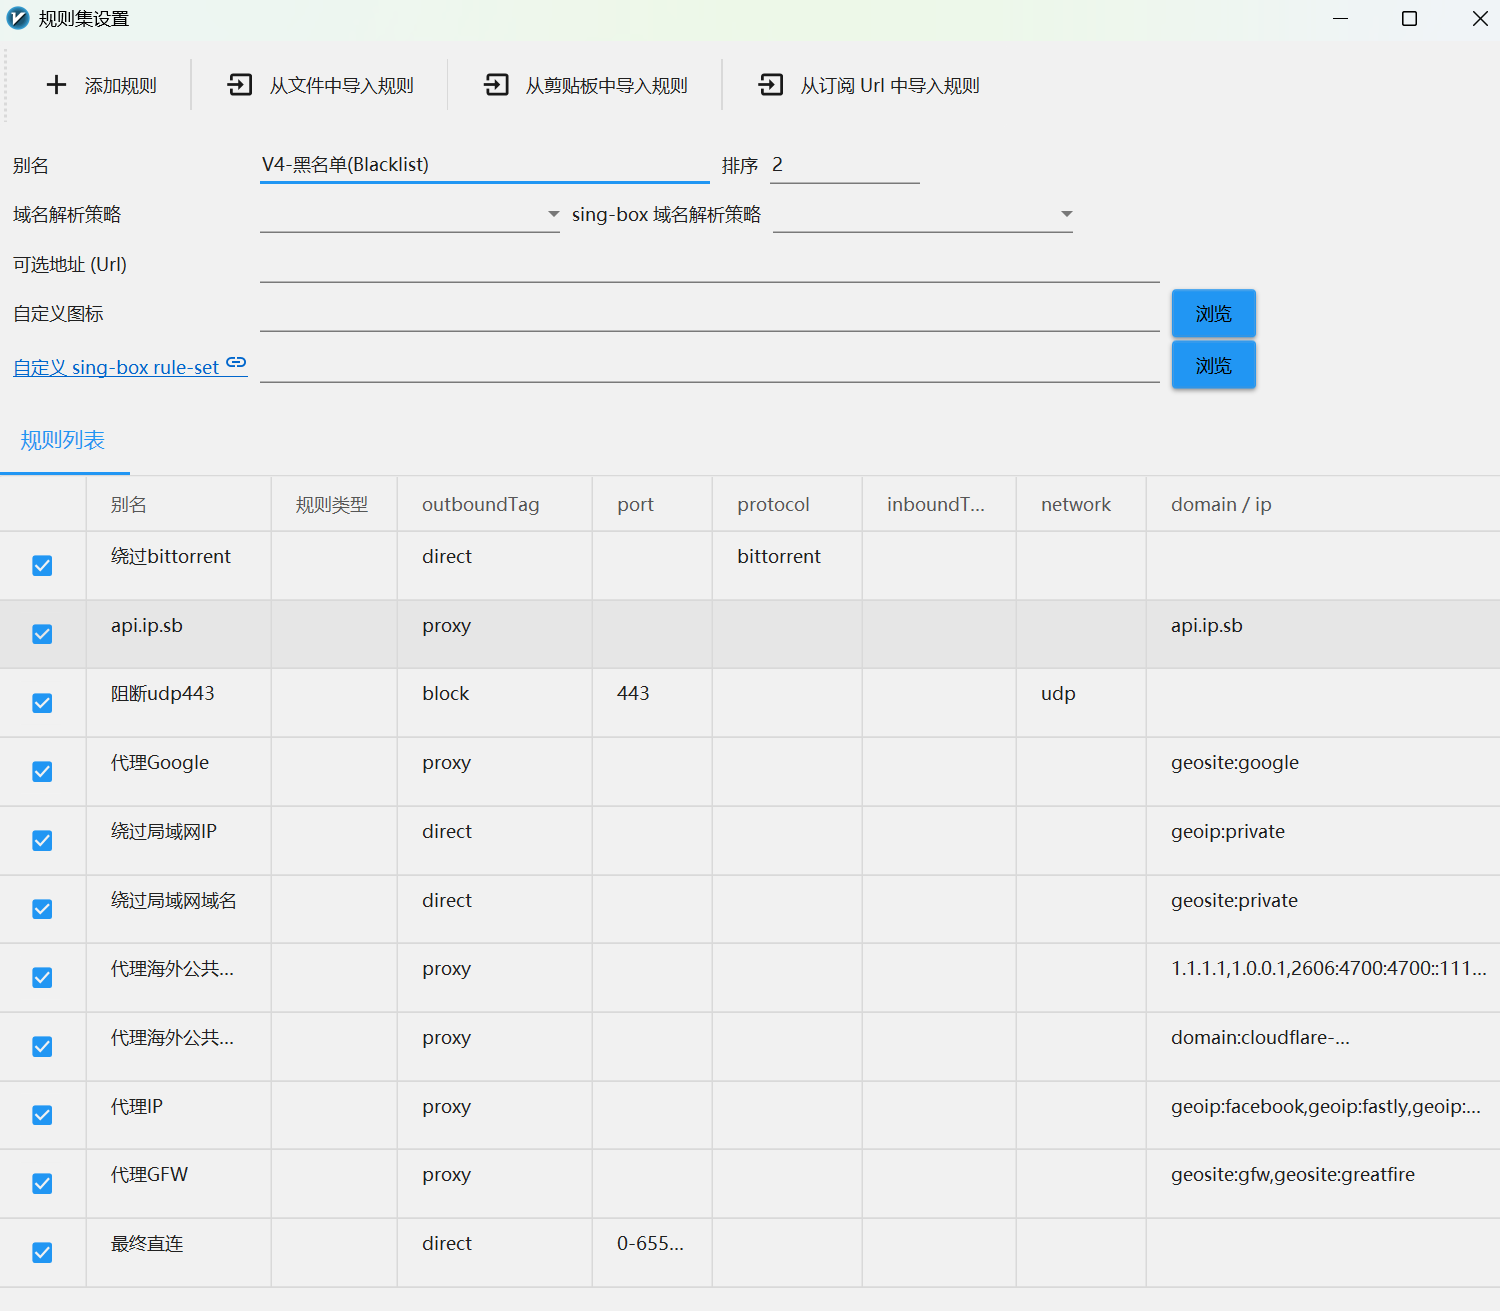1500x1311 pixels.
Task: Click the 排序 value field
Action: (845, 164)
